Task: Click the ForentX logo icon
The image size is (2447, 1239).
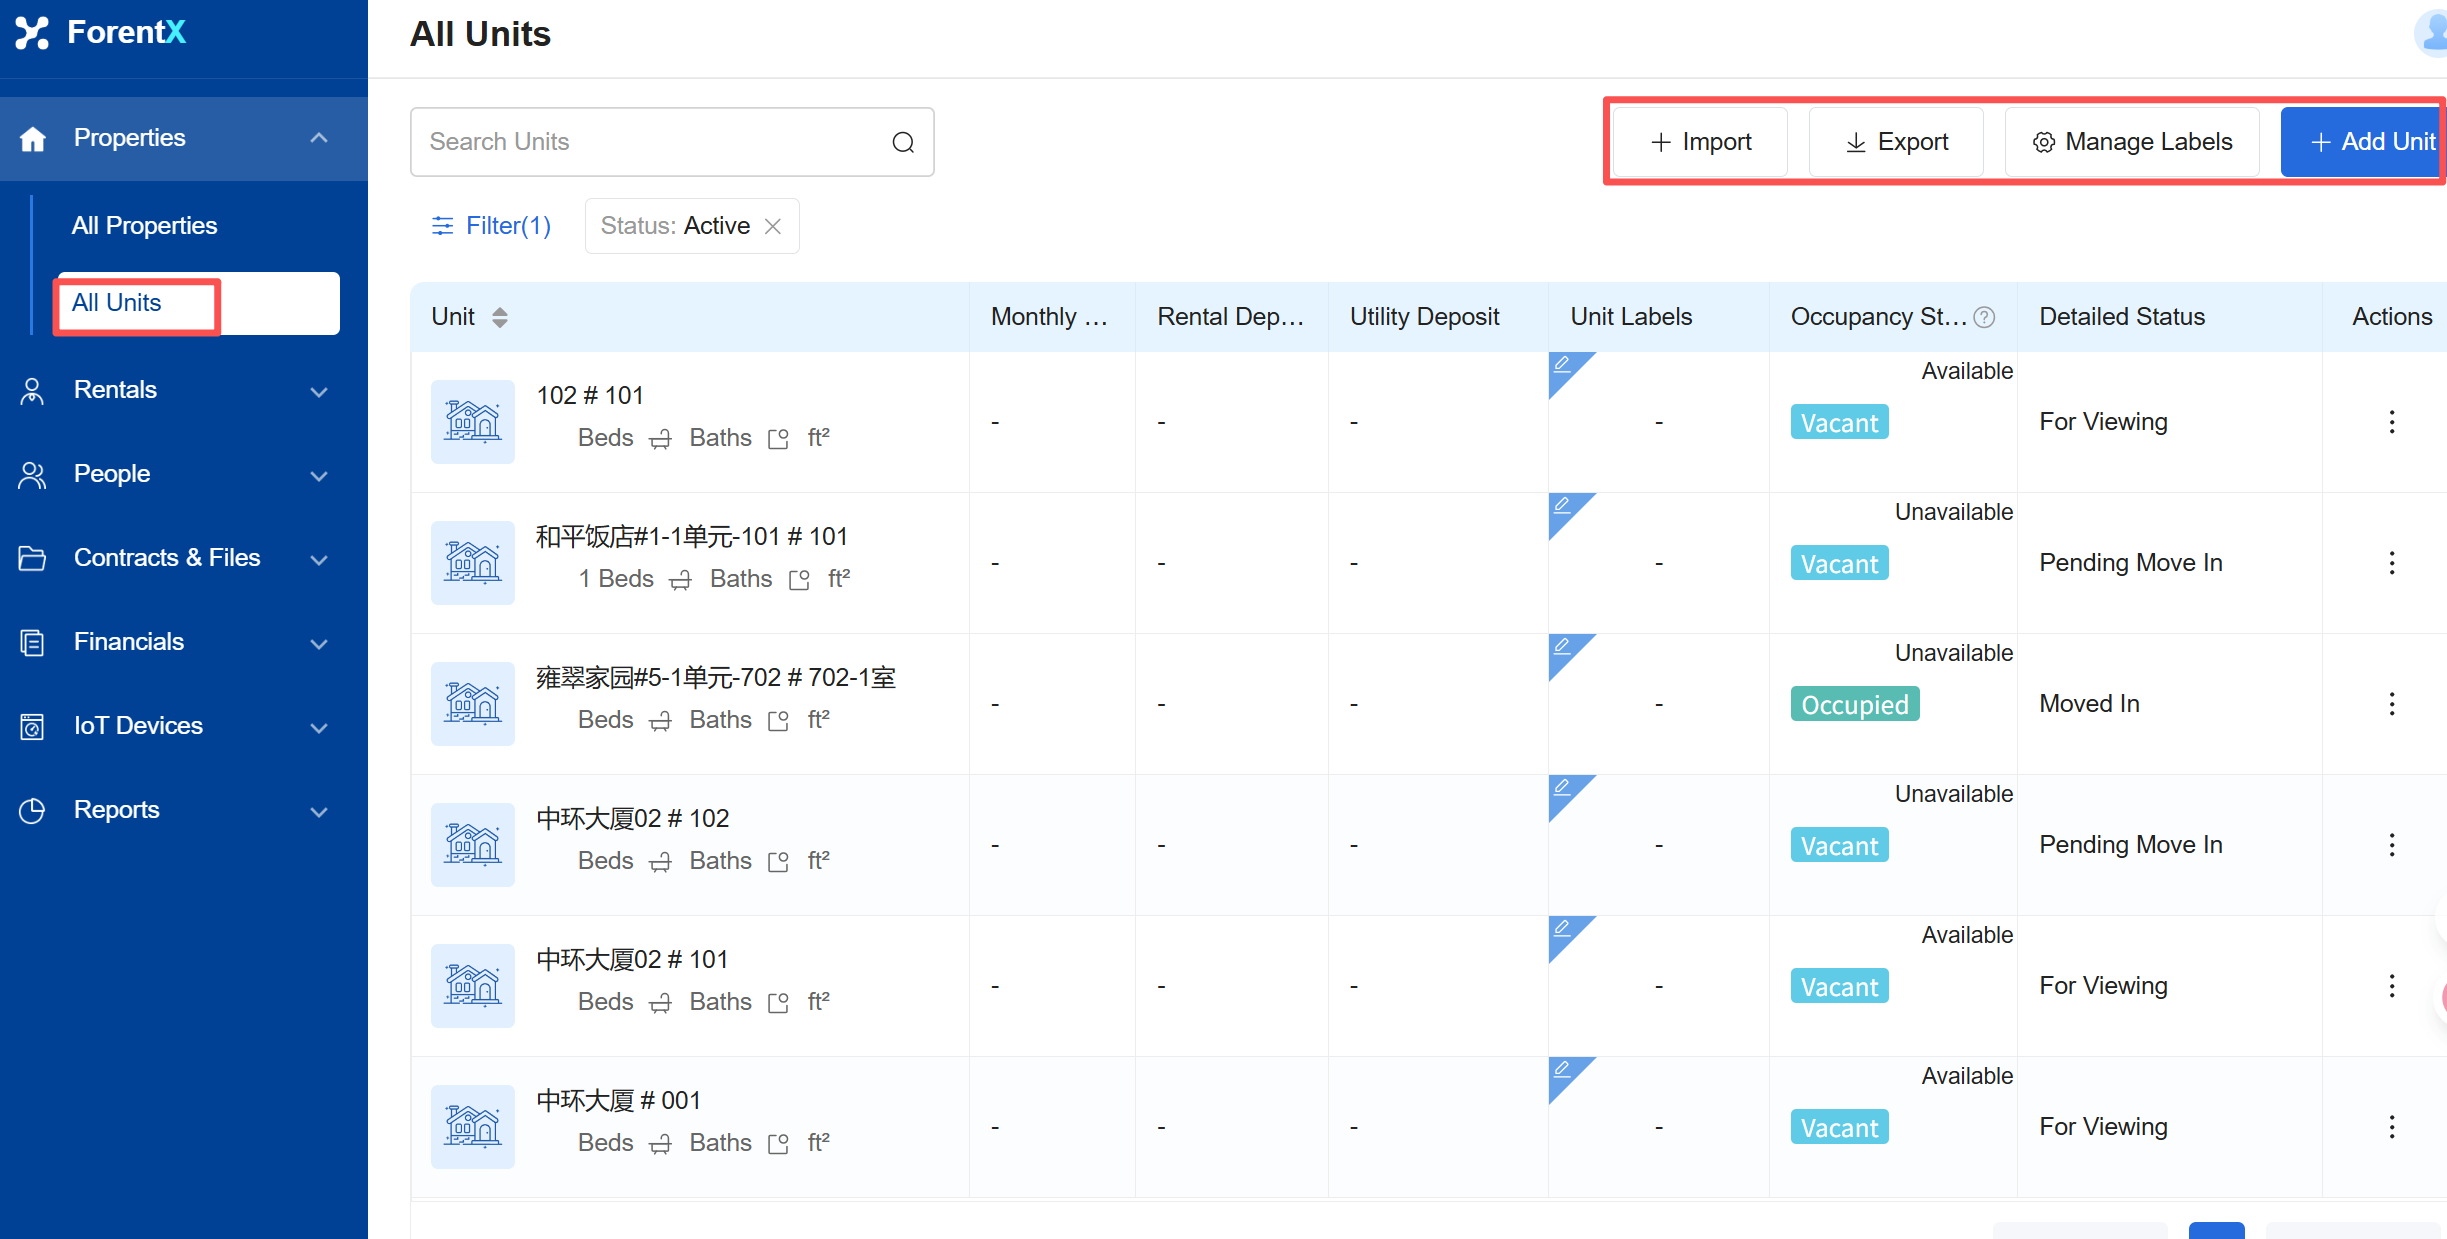Action: tap(32, 32)
